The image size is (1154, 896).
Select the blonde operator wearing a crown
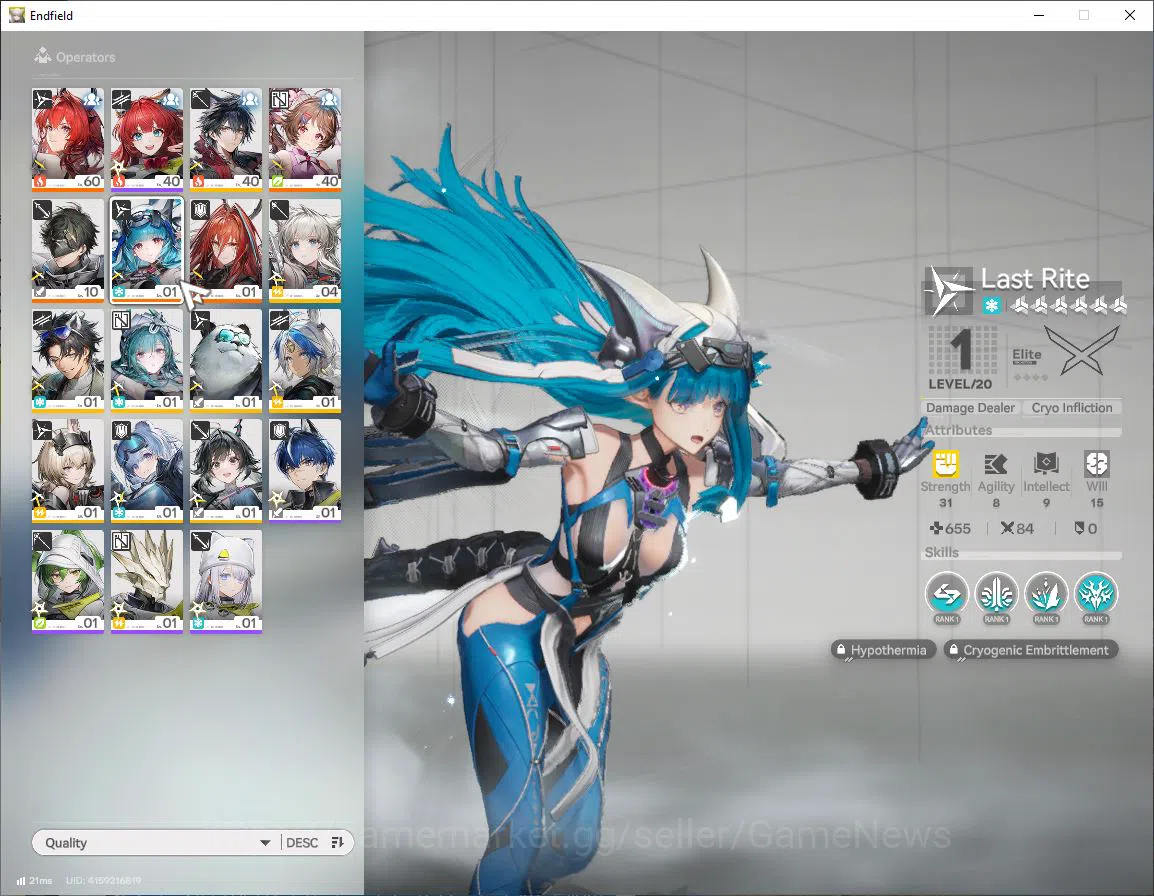coord(68,470)
